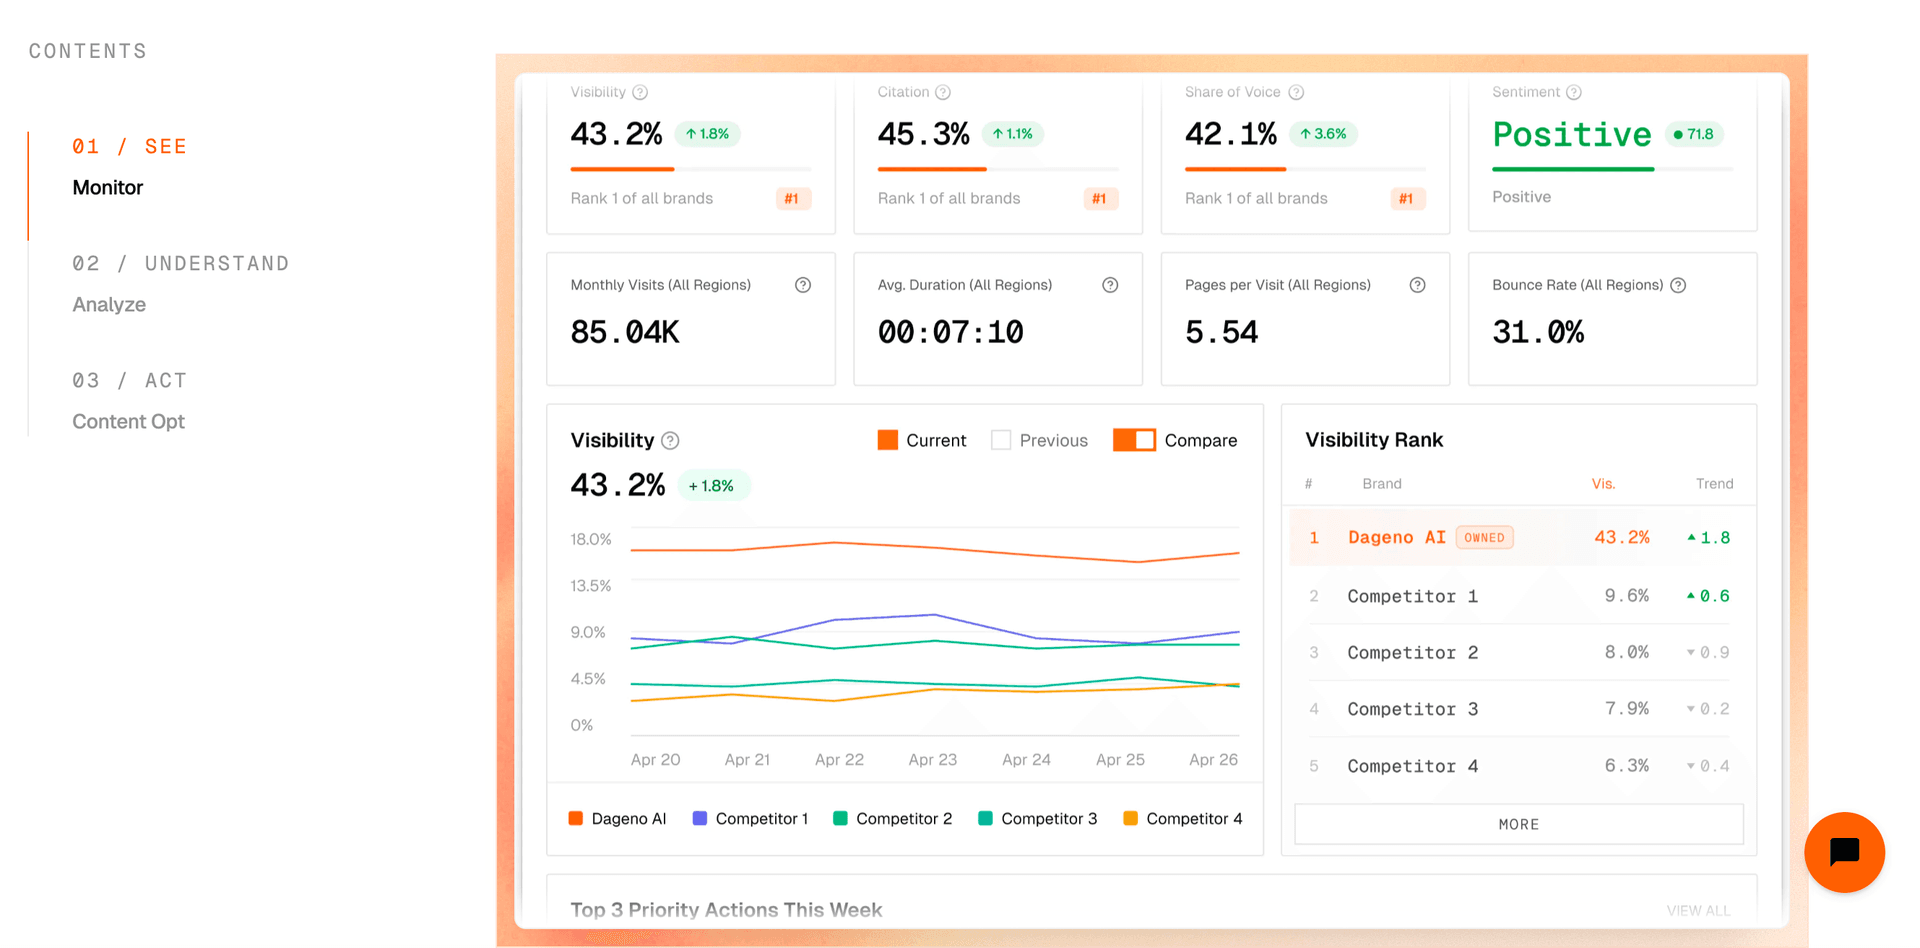The image size is (1920, 948).
Task: Click the #1 badge in Share of Voice card
Action: click(1407, 198)
